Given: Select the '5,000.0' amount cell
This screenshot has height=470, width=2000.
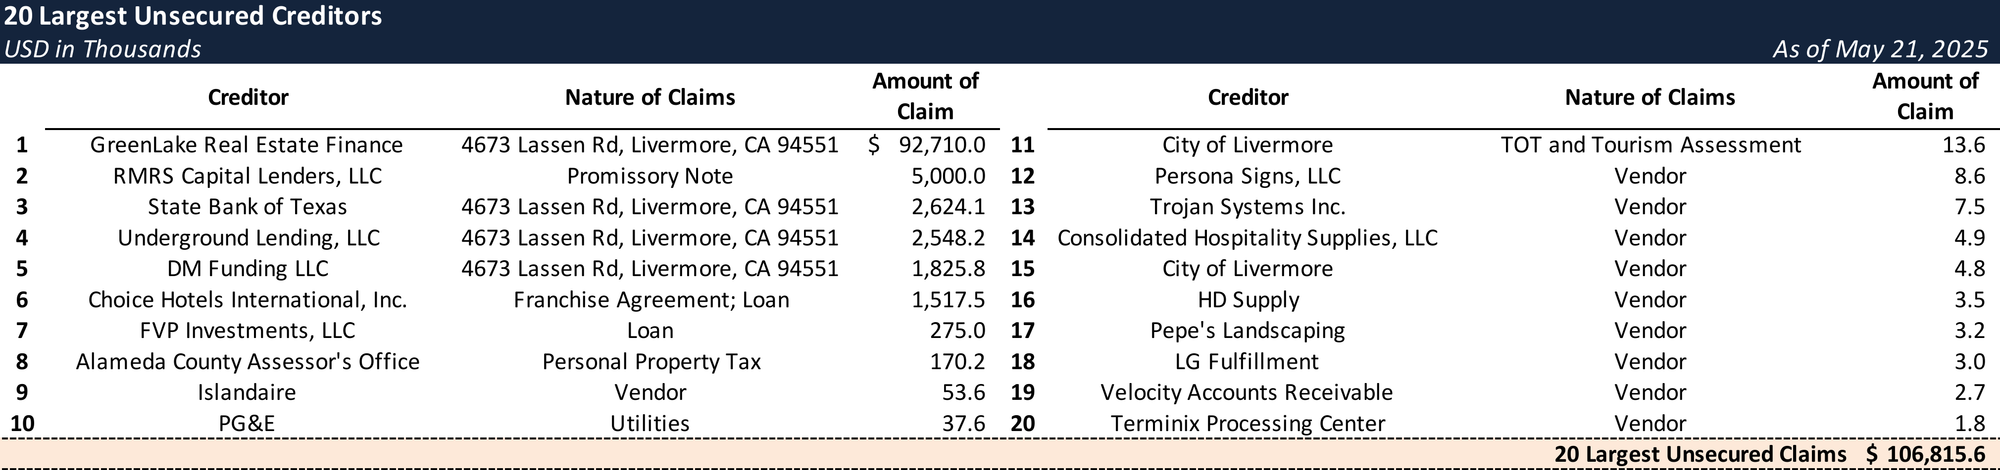Looking at the screenshot, I should point(947,176).
